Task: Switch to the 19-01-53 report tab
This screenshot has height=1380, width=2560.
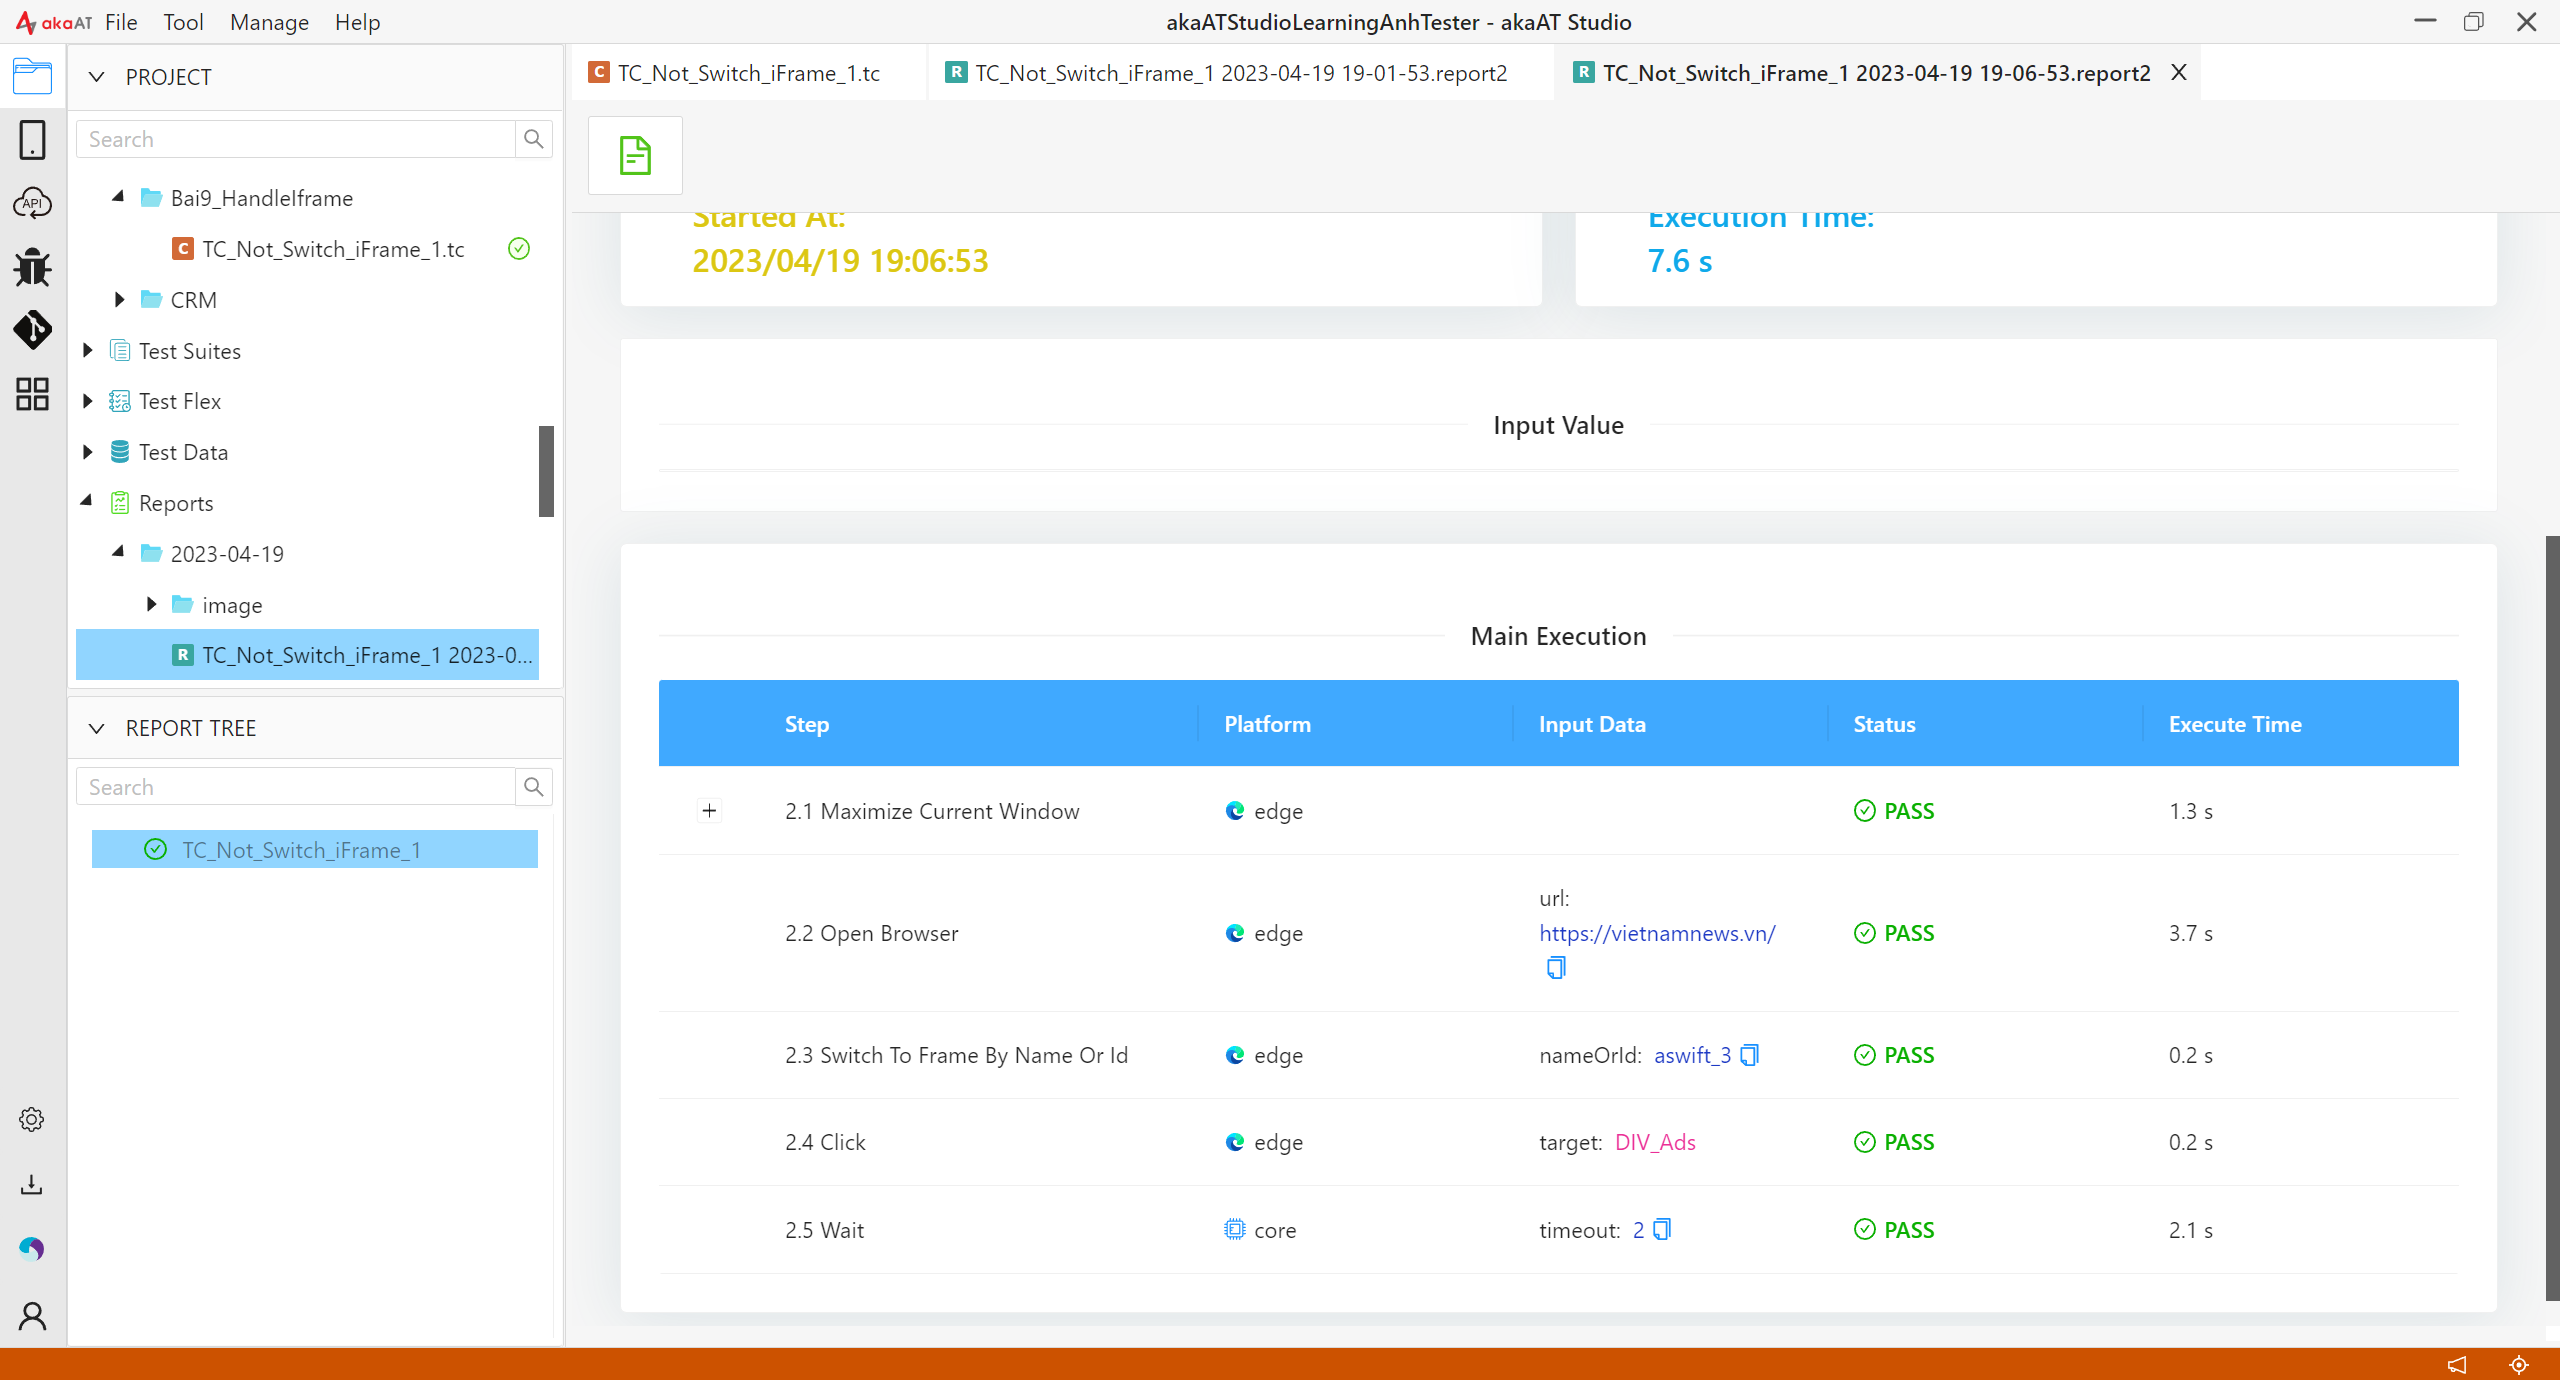Action: click(1240, 73)
